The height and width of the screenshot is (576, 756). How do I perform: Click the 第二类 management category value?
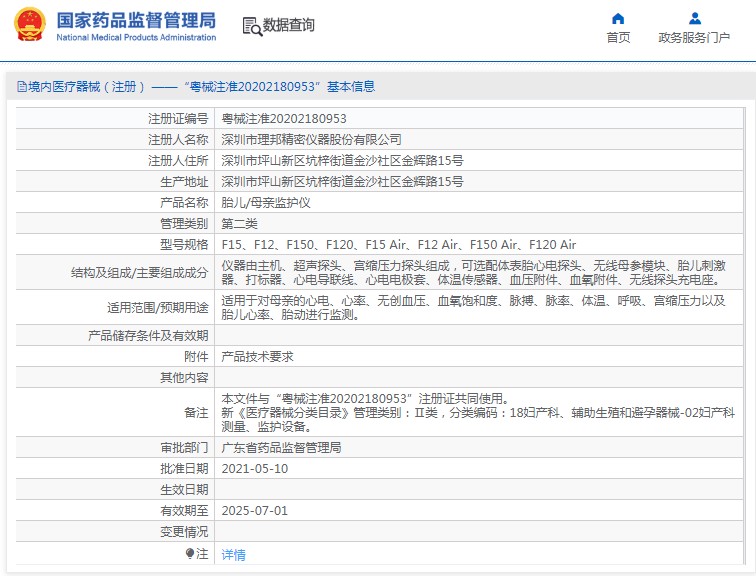[x=239, y=224]
